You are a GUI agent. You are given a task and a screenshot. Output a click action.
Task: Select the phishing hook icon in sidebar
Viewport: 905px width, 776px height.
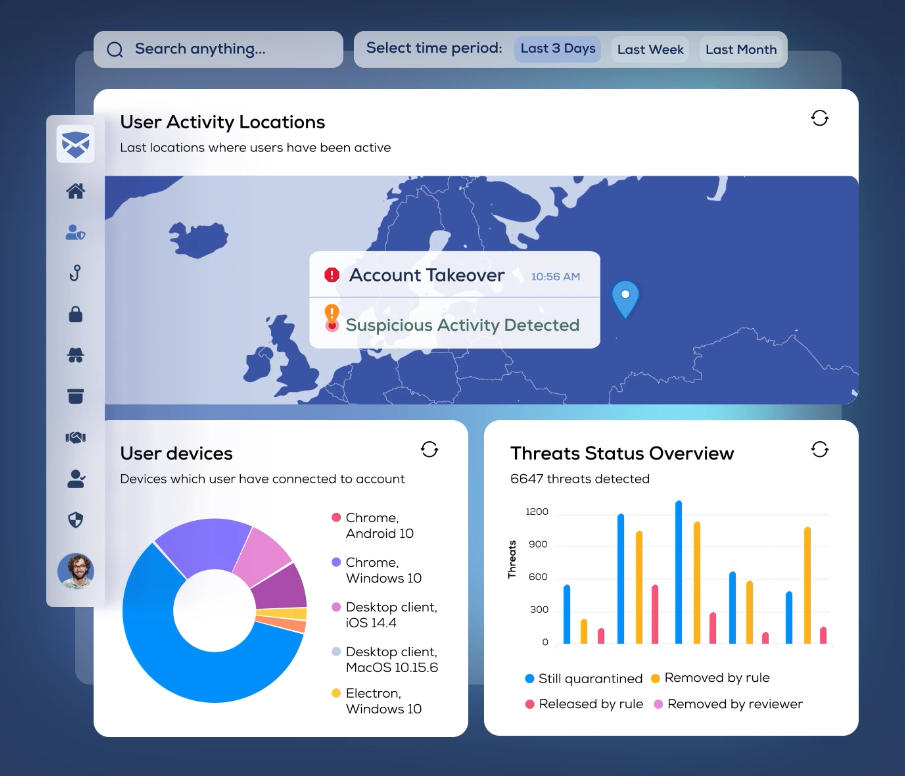click(x=76, y=273)
